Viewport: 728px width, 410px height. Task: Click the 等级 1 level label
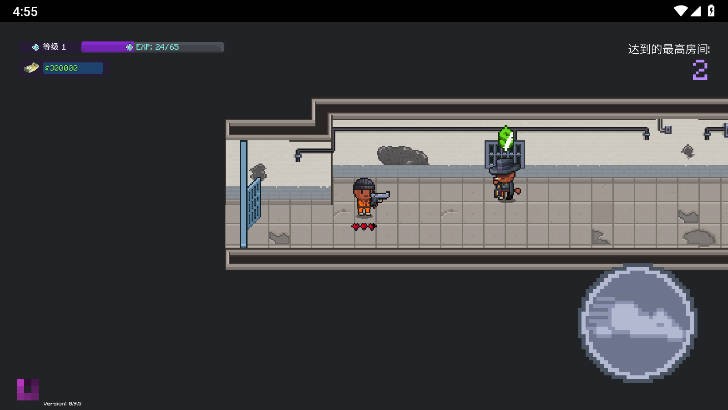(x=54, y=47)
